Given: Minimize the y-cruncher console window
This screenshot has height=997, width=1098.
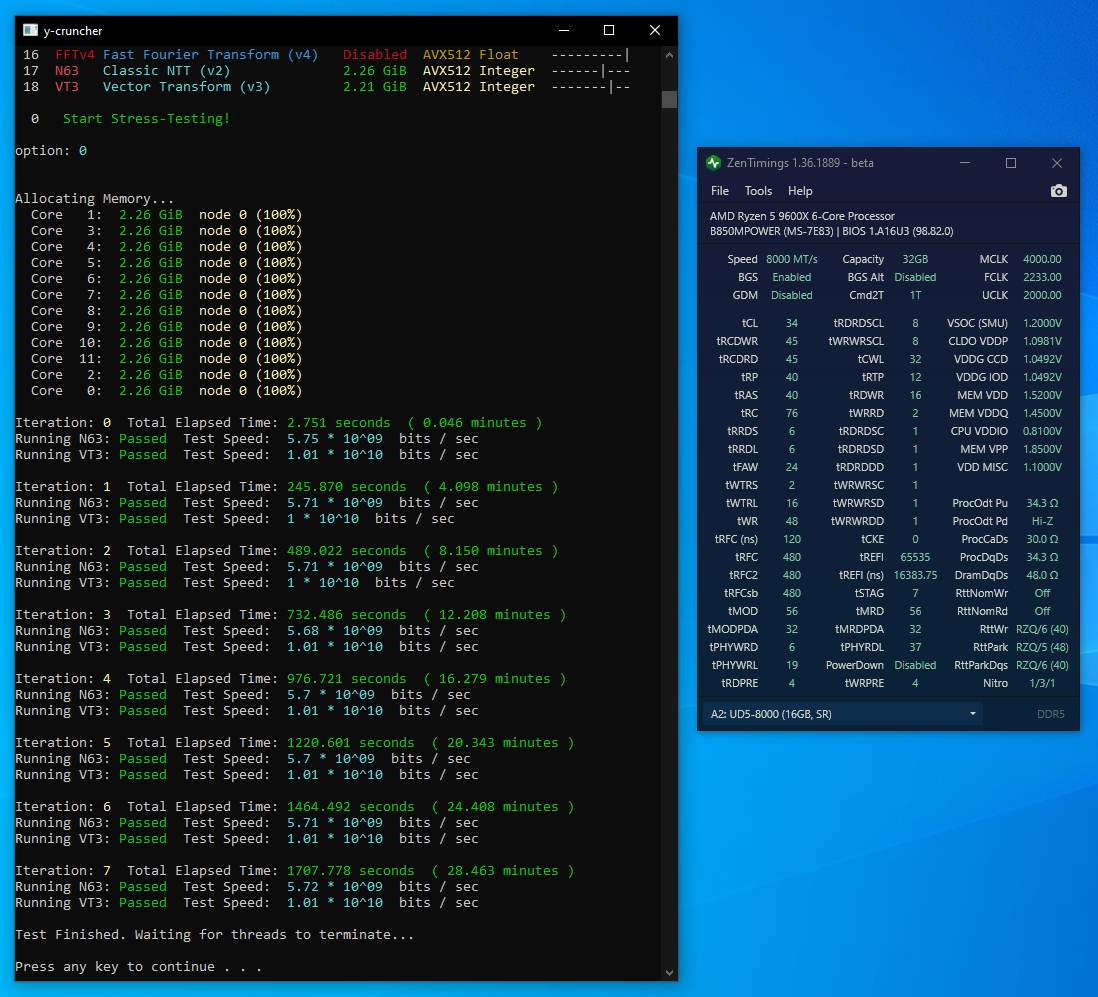Looking at the screenshot, I should pos(562,31).
